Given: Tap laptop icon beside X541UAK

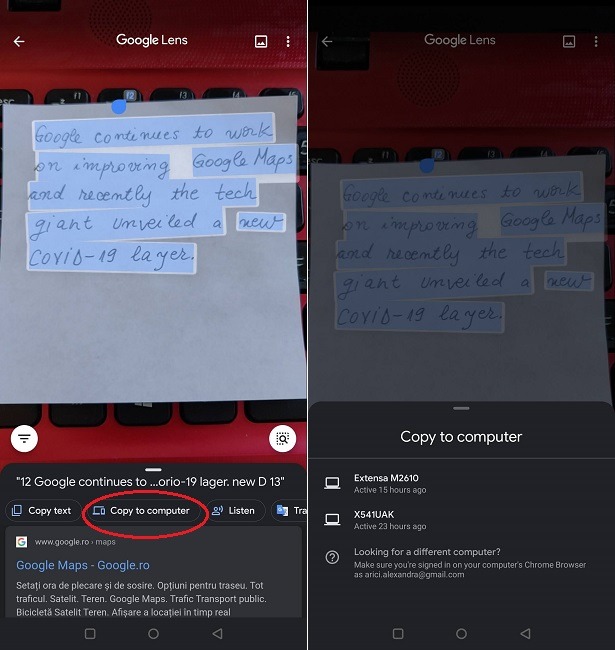Looking at the screenshot, I should pyautogui.click(x=332, y=520).
